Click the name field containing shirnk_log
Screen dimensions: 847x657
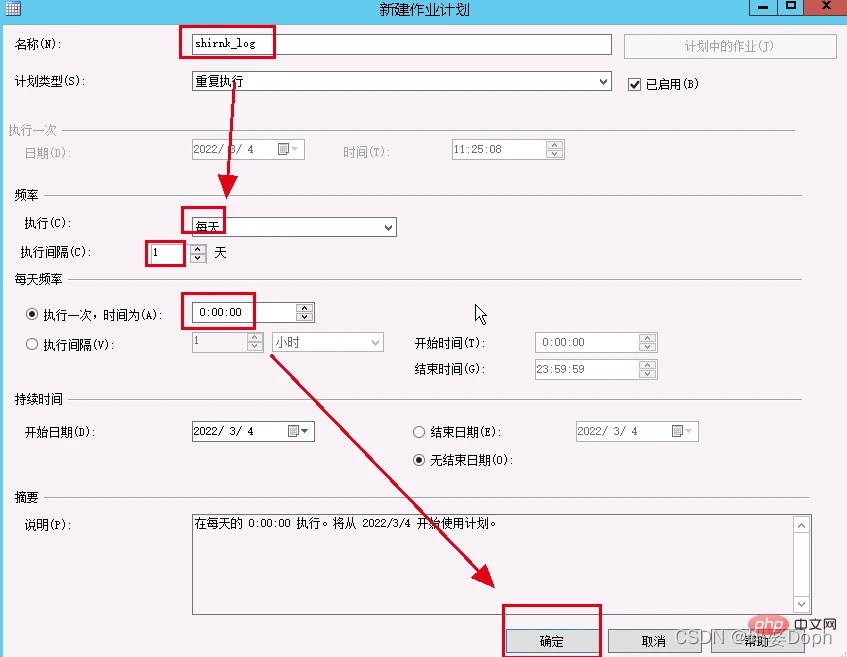click(401, 44)
